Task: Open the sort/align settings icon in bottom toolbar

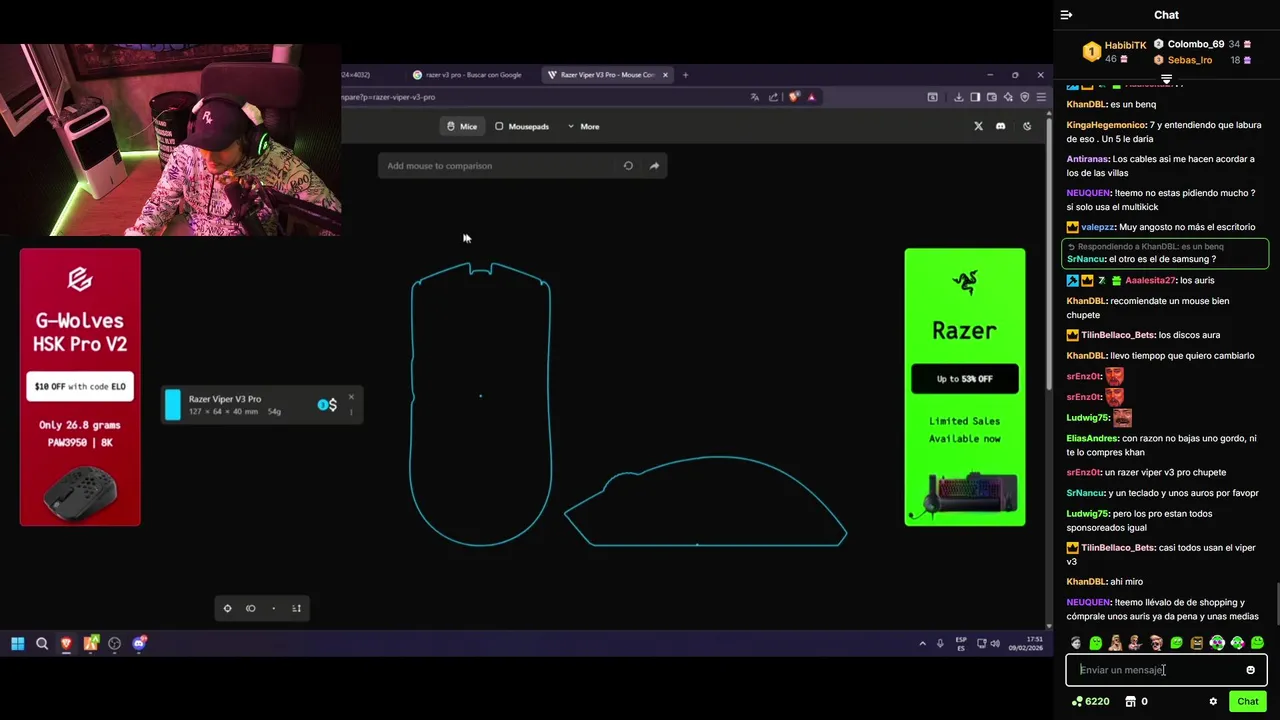Action: coord(296,608)
